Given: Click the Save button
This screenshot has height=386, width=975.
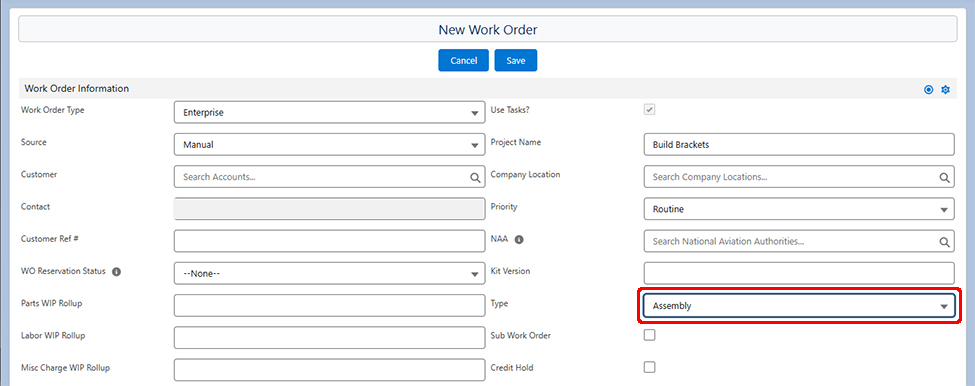Looking at the screenshot, I should (515, 60).
